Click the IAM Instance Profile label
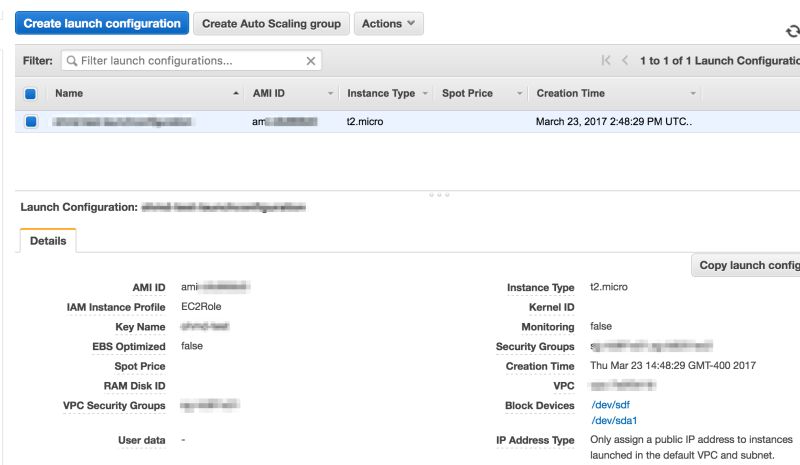 [116, 307]
